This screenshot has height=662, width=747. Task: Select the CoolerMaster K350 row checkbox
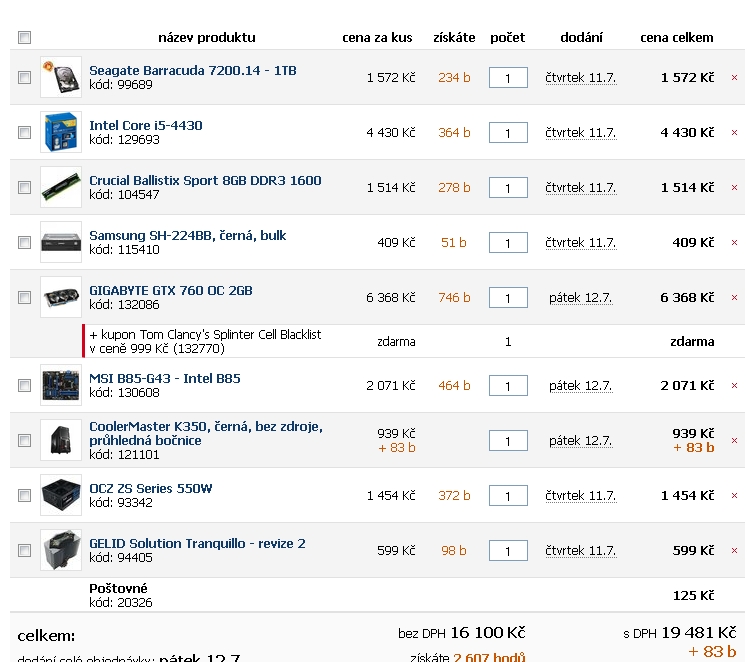25,440
